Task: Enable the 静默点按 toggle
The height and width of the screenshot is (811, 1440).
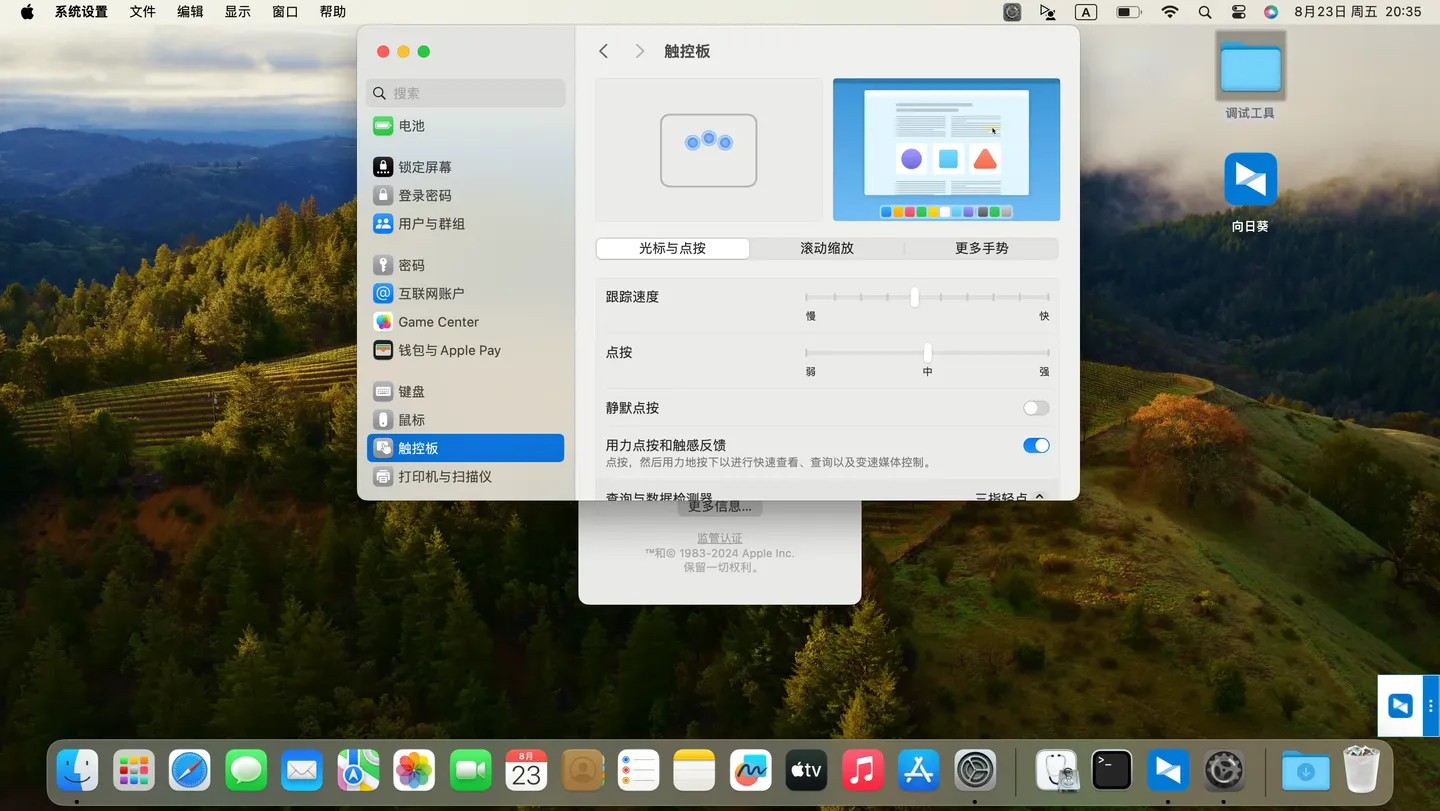Action: point(1035,407)
